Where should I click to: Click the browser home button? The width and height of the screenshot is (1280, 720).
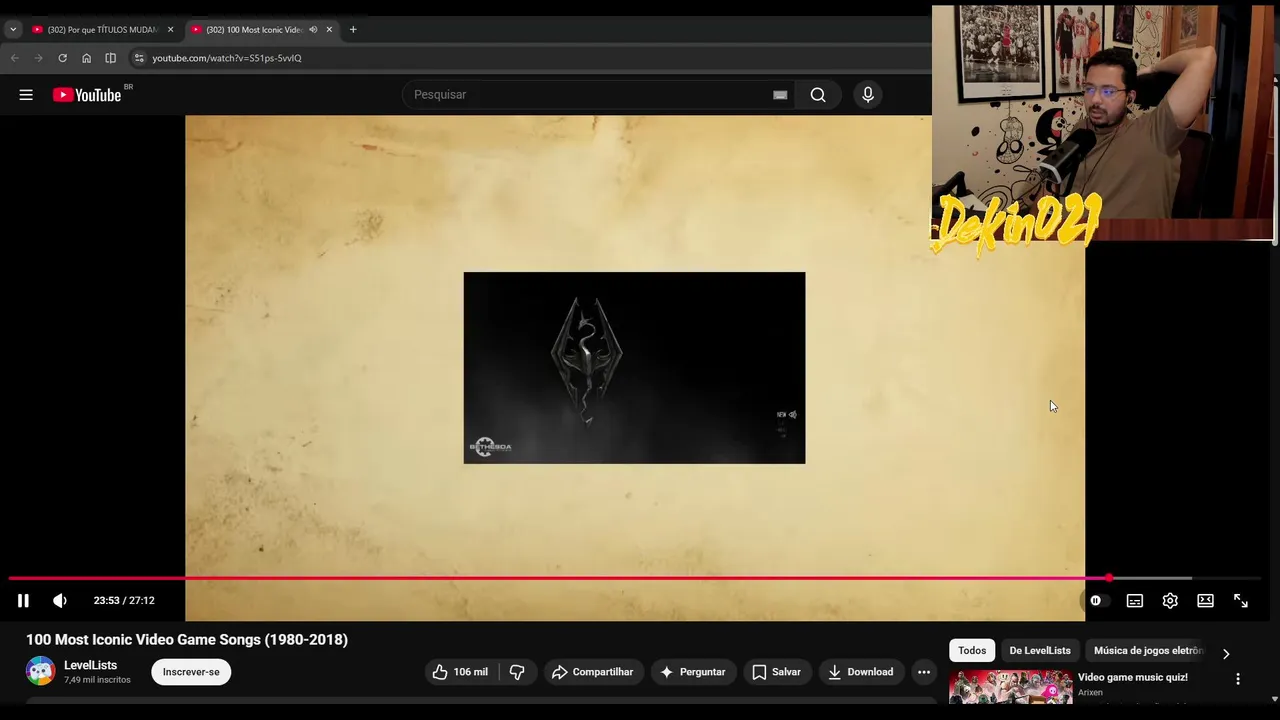(86, 58)
